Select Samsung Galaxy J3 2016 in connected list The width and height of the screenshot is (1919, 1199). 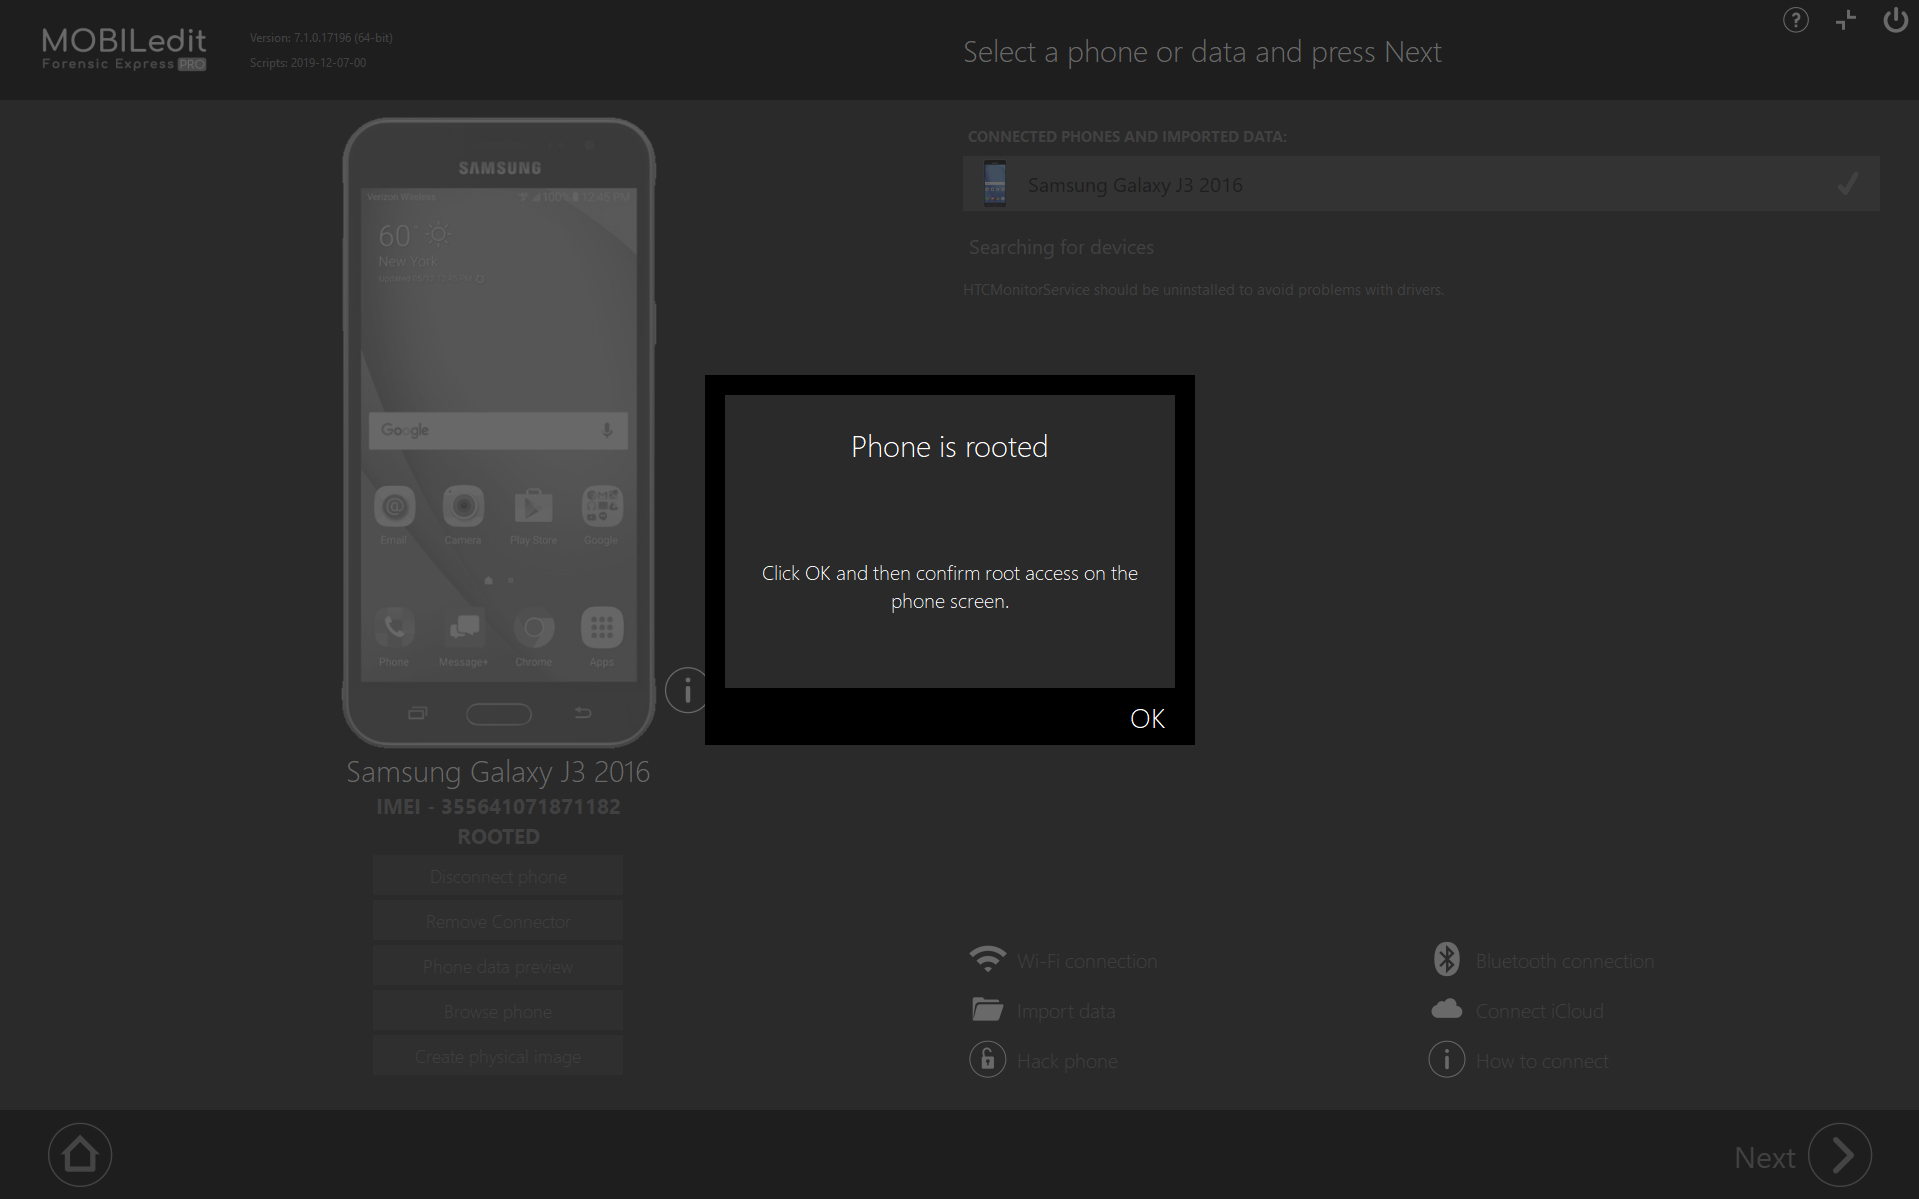coord(1421,184)
